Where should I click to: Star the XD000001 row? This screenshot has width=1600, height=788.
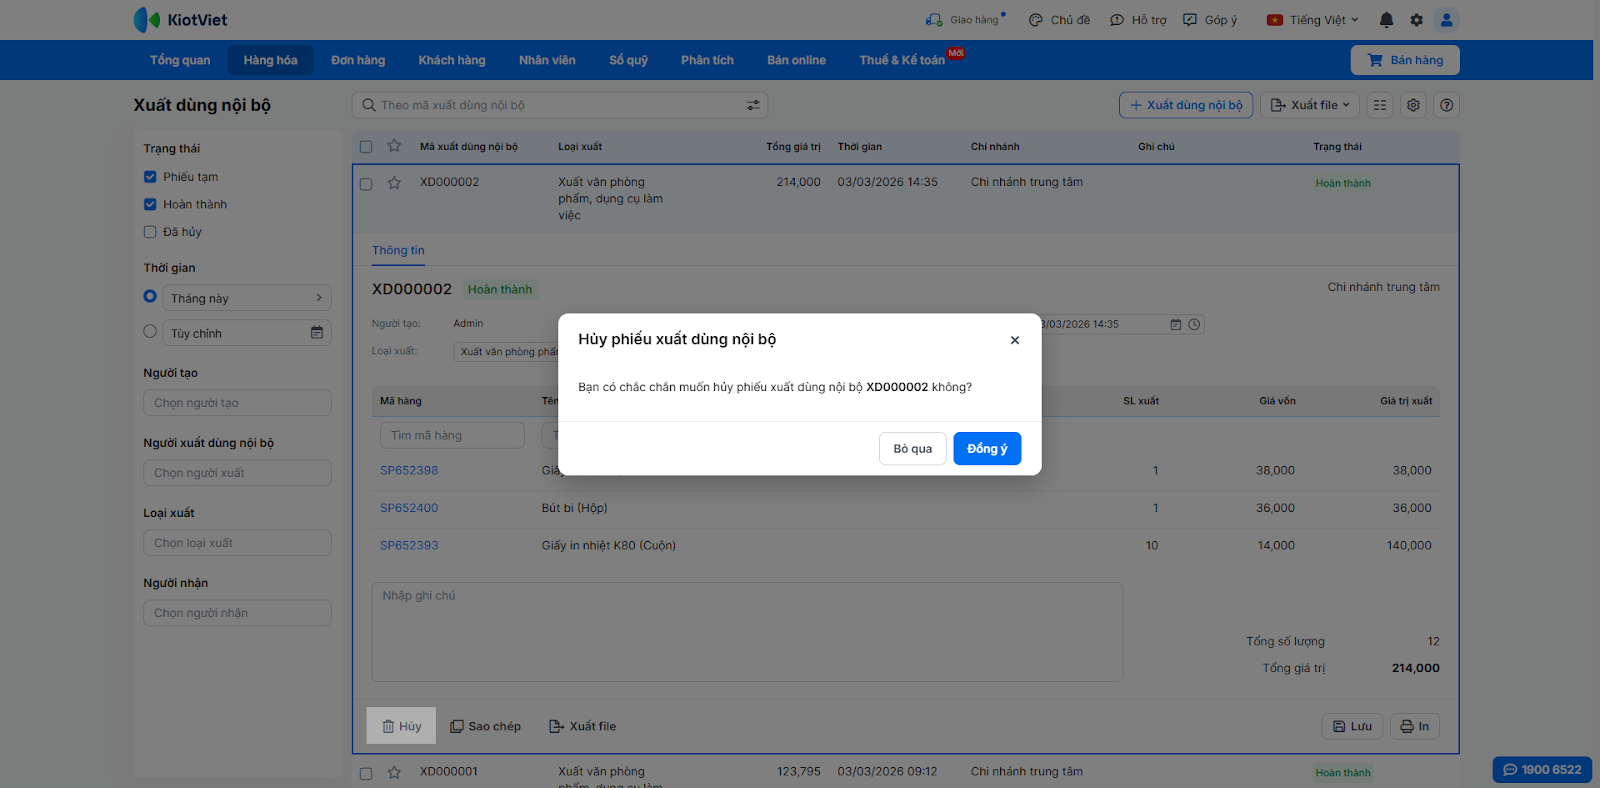click(x=394, y=772)
